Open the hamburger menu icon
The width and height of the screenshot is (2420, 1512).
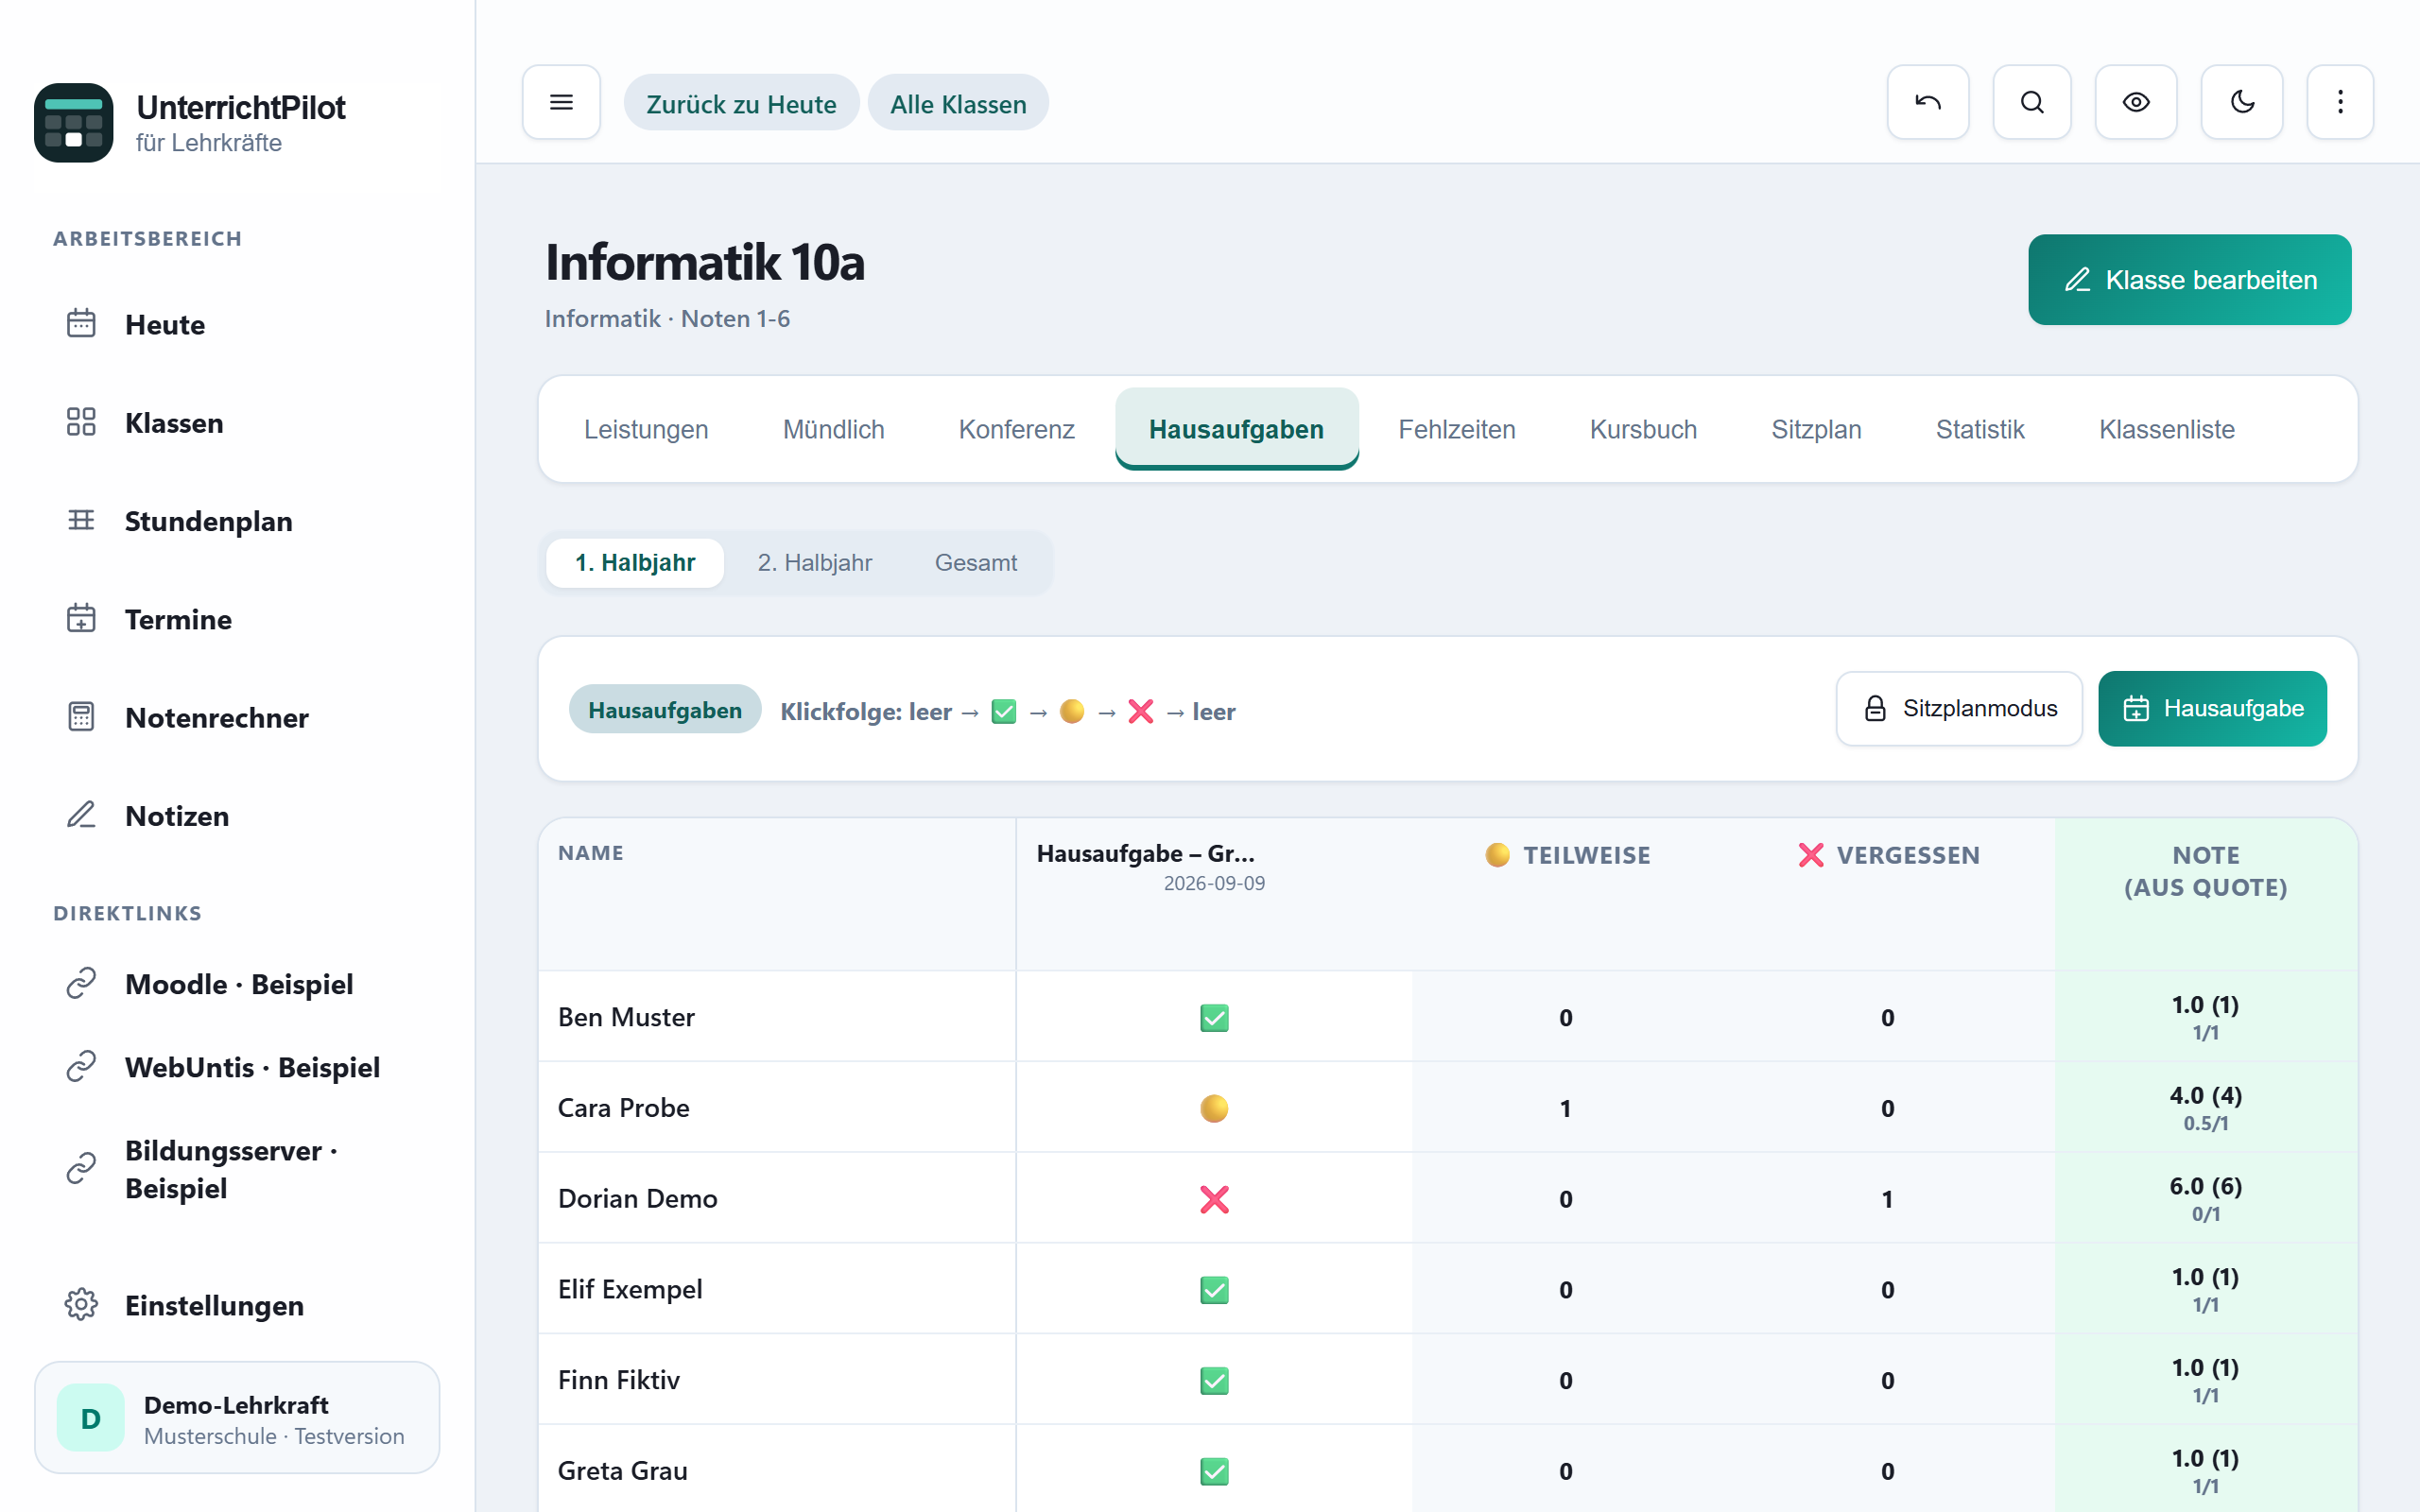pos(561,102)
